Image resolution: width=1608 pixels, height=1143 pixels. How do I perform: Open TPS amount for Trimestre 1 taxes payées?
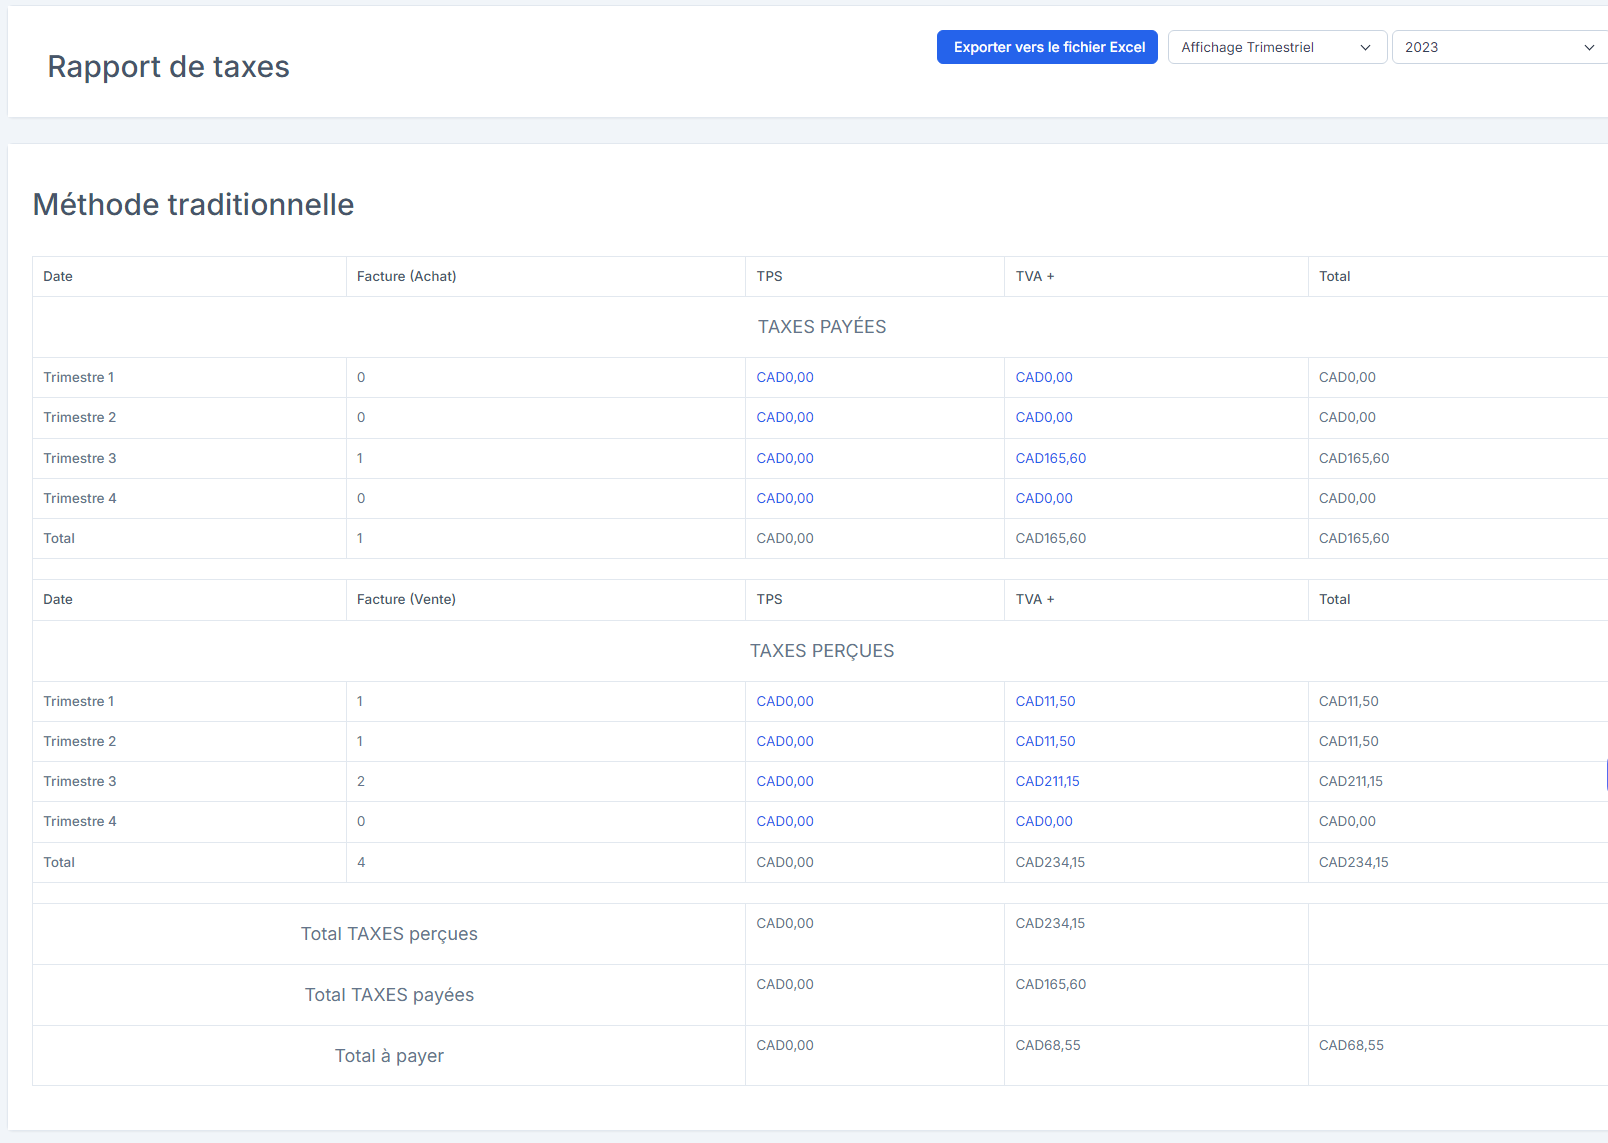[785, 377]
